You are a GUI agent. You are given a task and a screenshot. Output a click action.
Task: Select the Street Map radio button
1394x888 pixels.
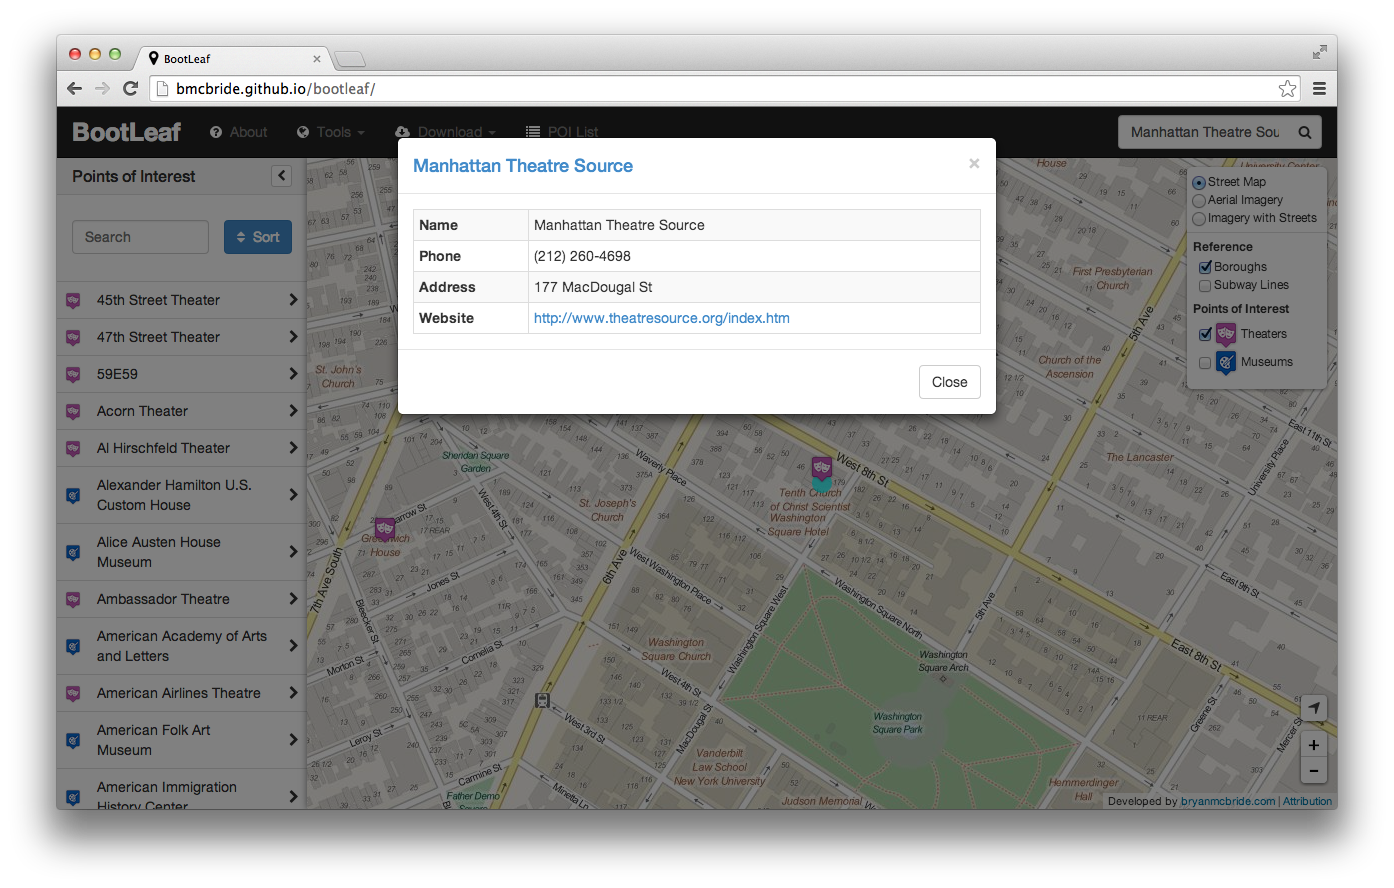1199,183
